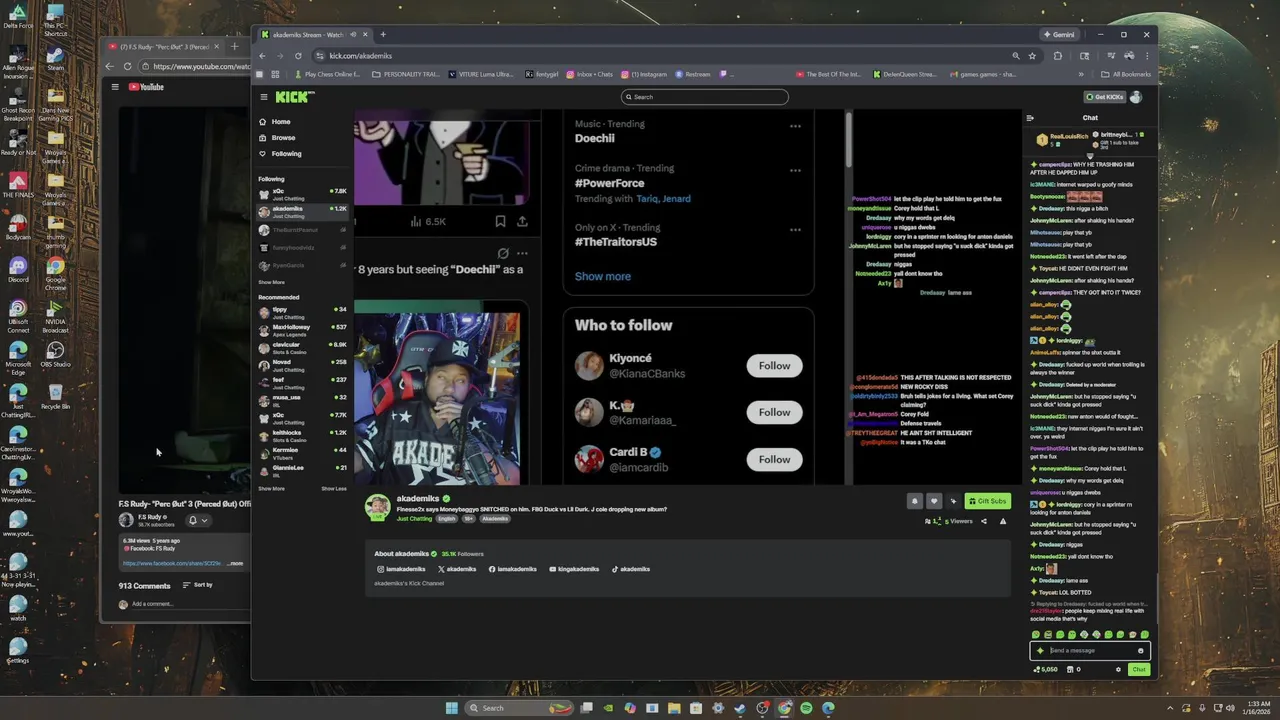Open a new Chrome tab
The image size is (1280, 720).
[382, 34]
